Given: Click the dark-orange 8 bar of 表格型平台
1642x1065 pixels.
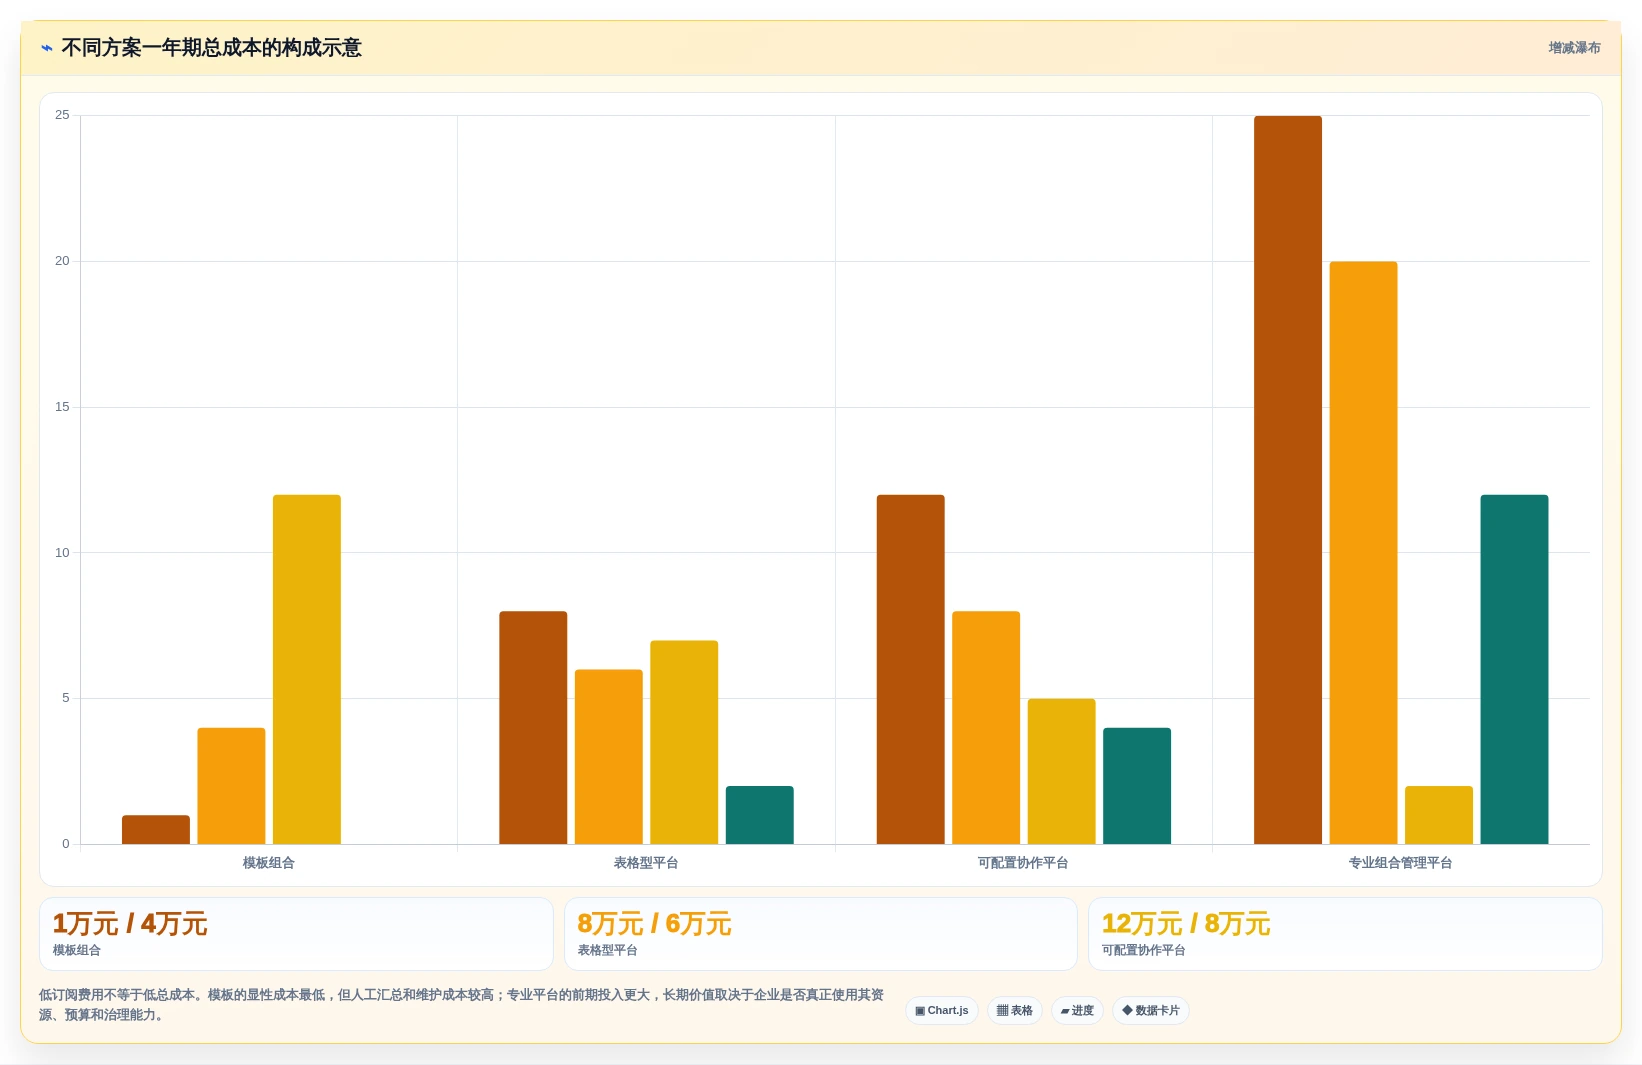Looking at the screenshot, I should (x=533, y=728).
